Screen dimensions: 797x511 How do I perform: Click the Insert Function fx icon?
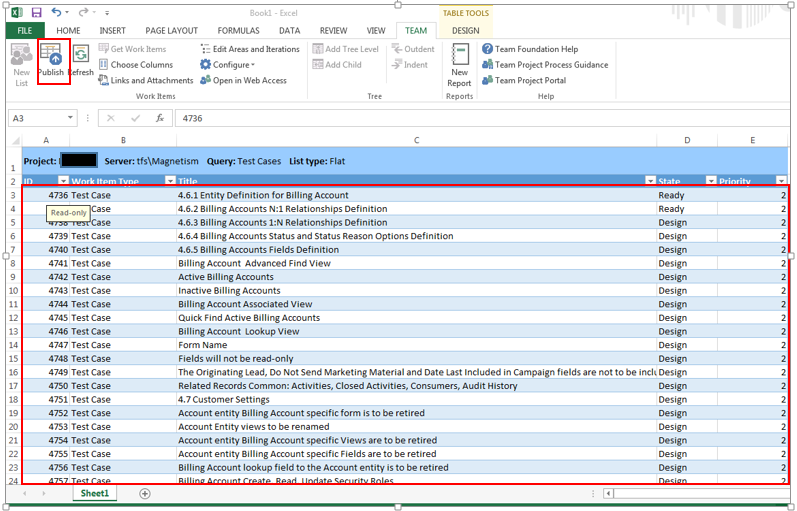[159, 118]
